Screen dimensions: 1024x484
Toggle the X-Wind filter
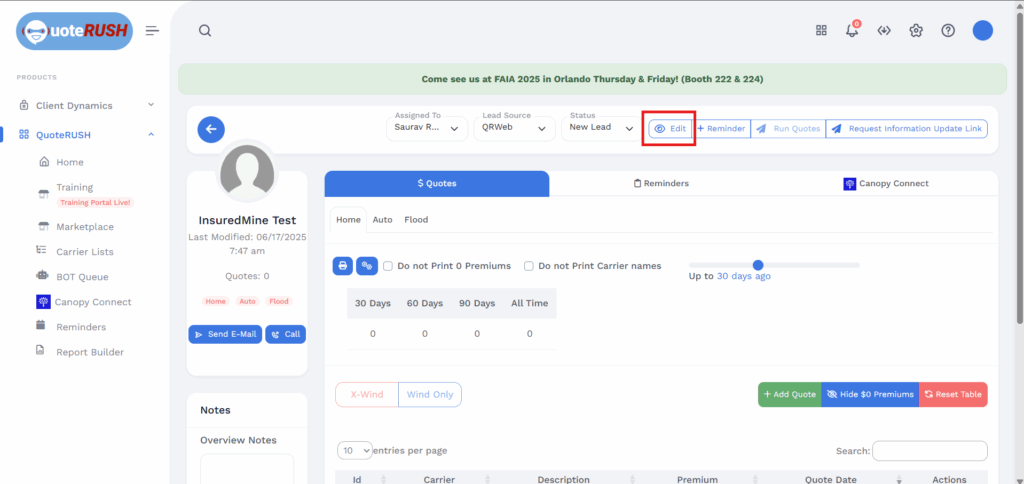[367, 395]
